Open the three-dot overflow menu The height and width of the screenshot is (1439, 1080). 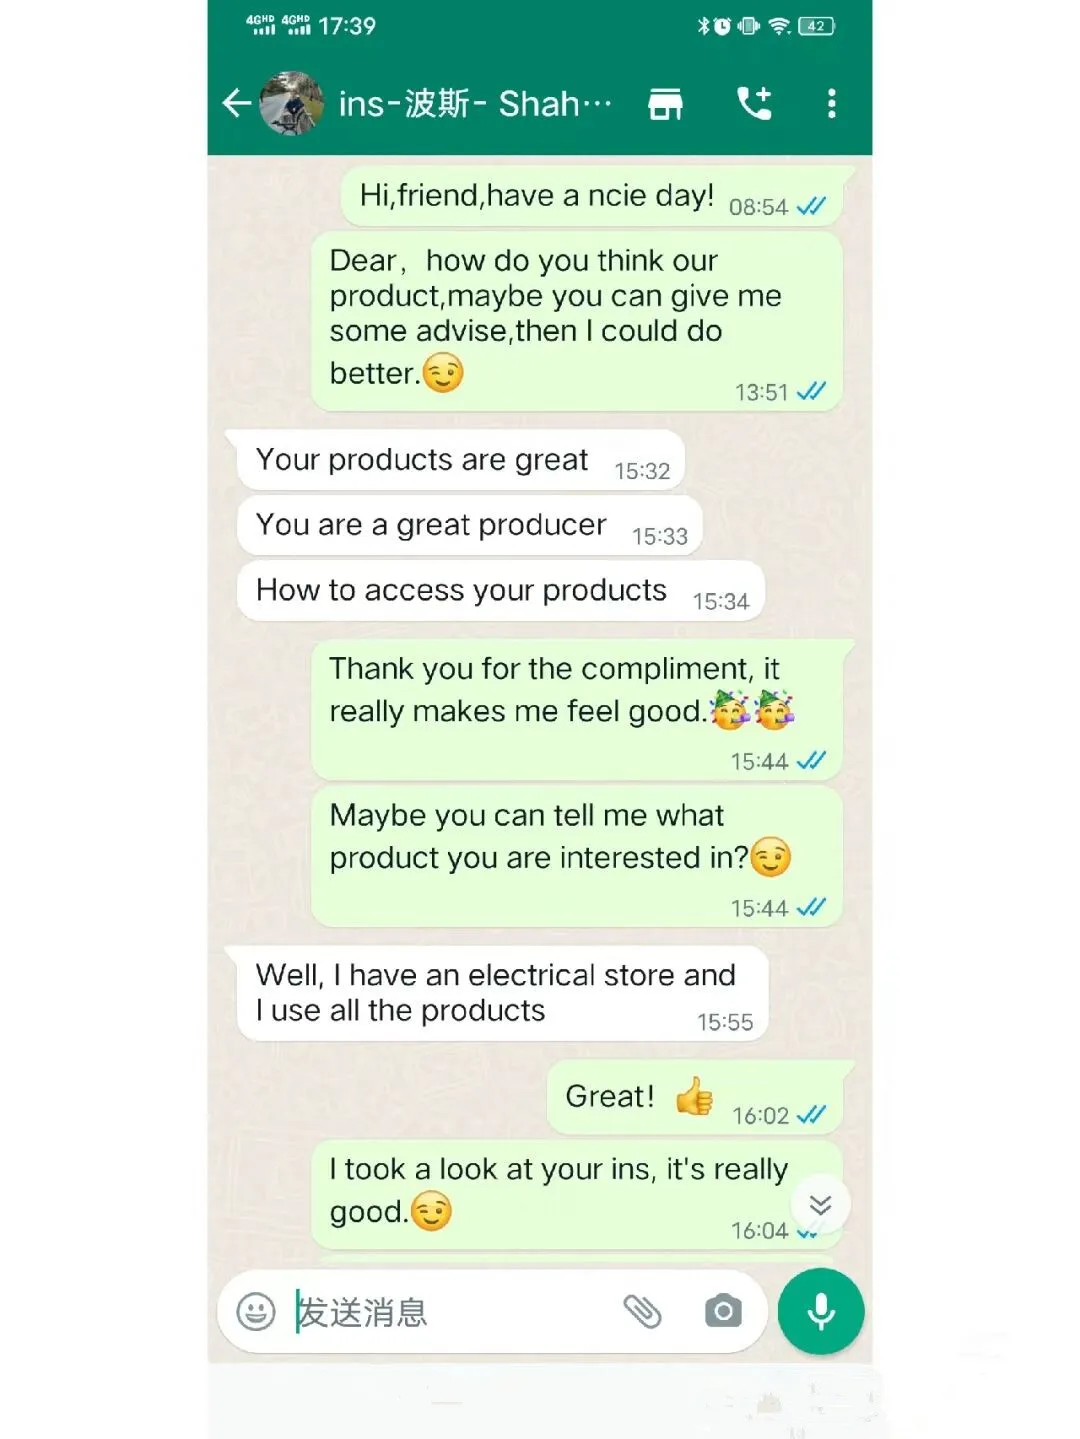(831, 103)
